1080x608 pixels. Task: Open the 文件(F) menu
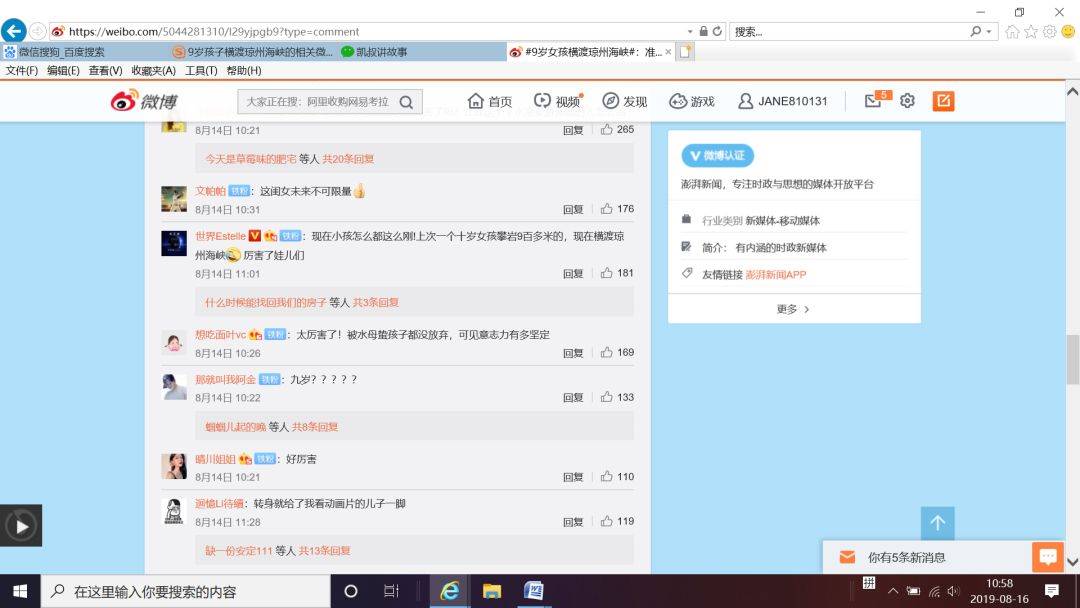(21, 70)
